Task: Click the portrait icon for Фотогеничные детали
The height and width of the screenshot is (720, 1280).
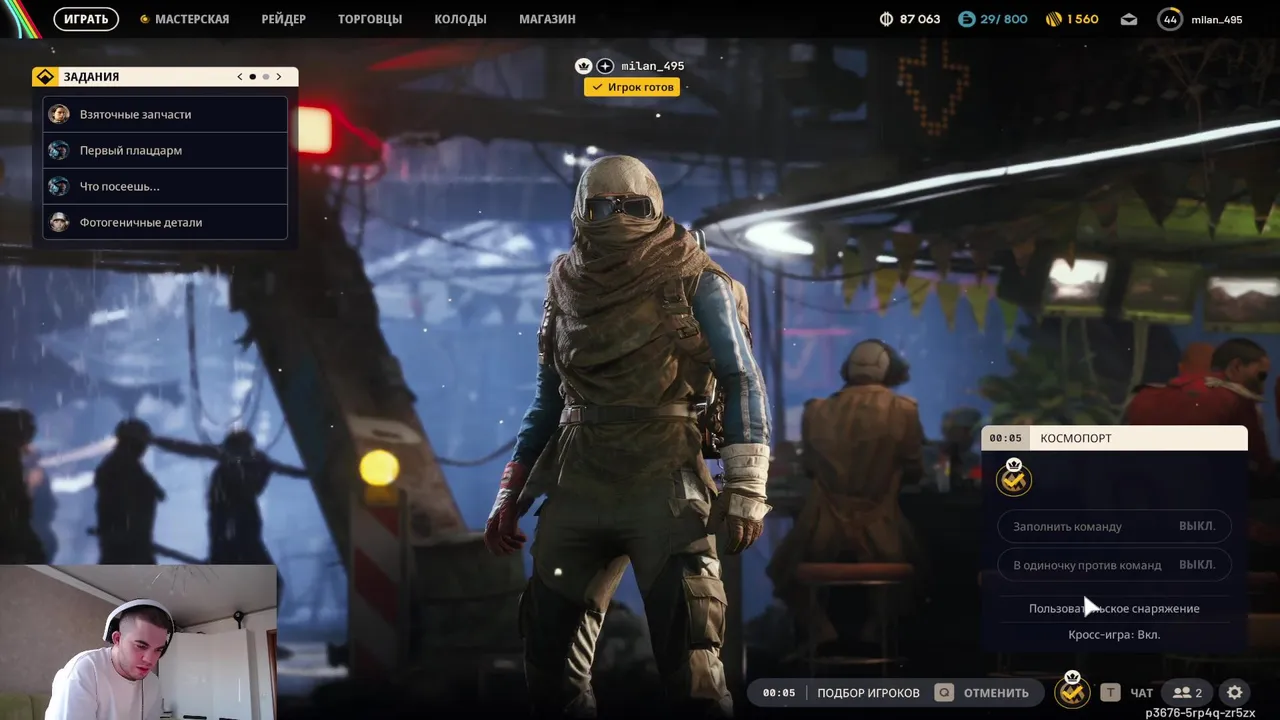Action: click(x=59, y=222)
